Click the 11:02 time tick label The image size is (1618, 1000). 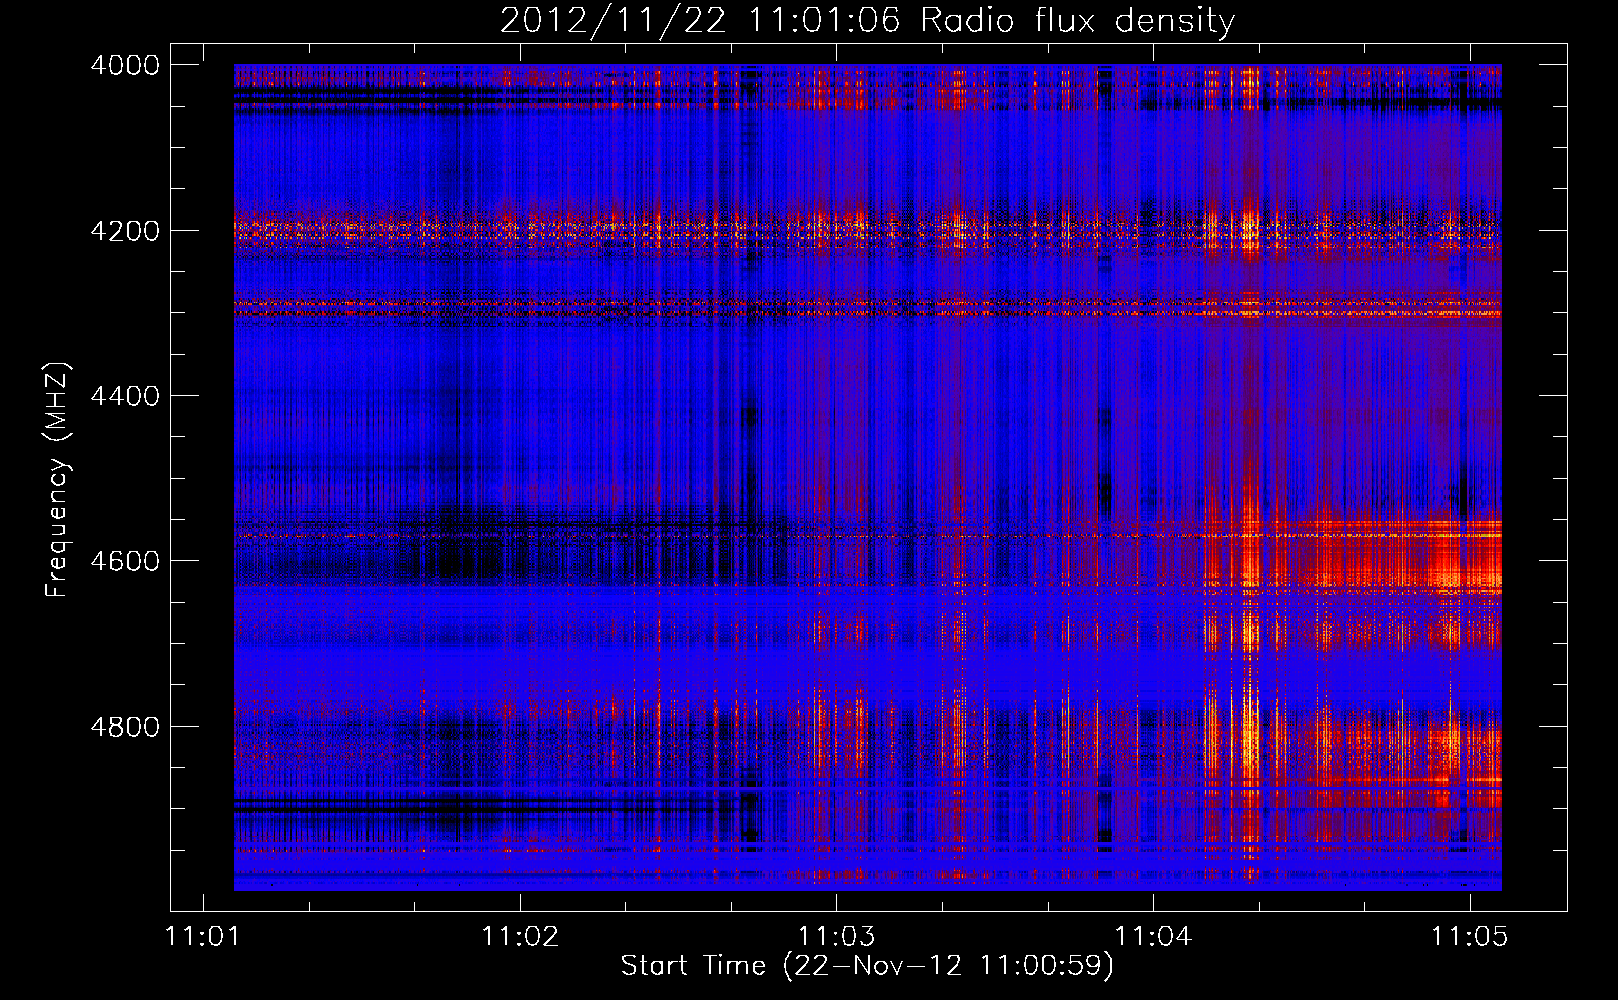click(520, 936)
